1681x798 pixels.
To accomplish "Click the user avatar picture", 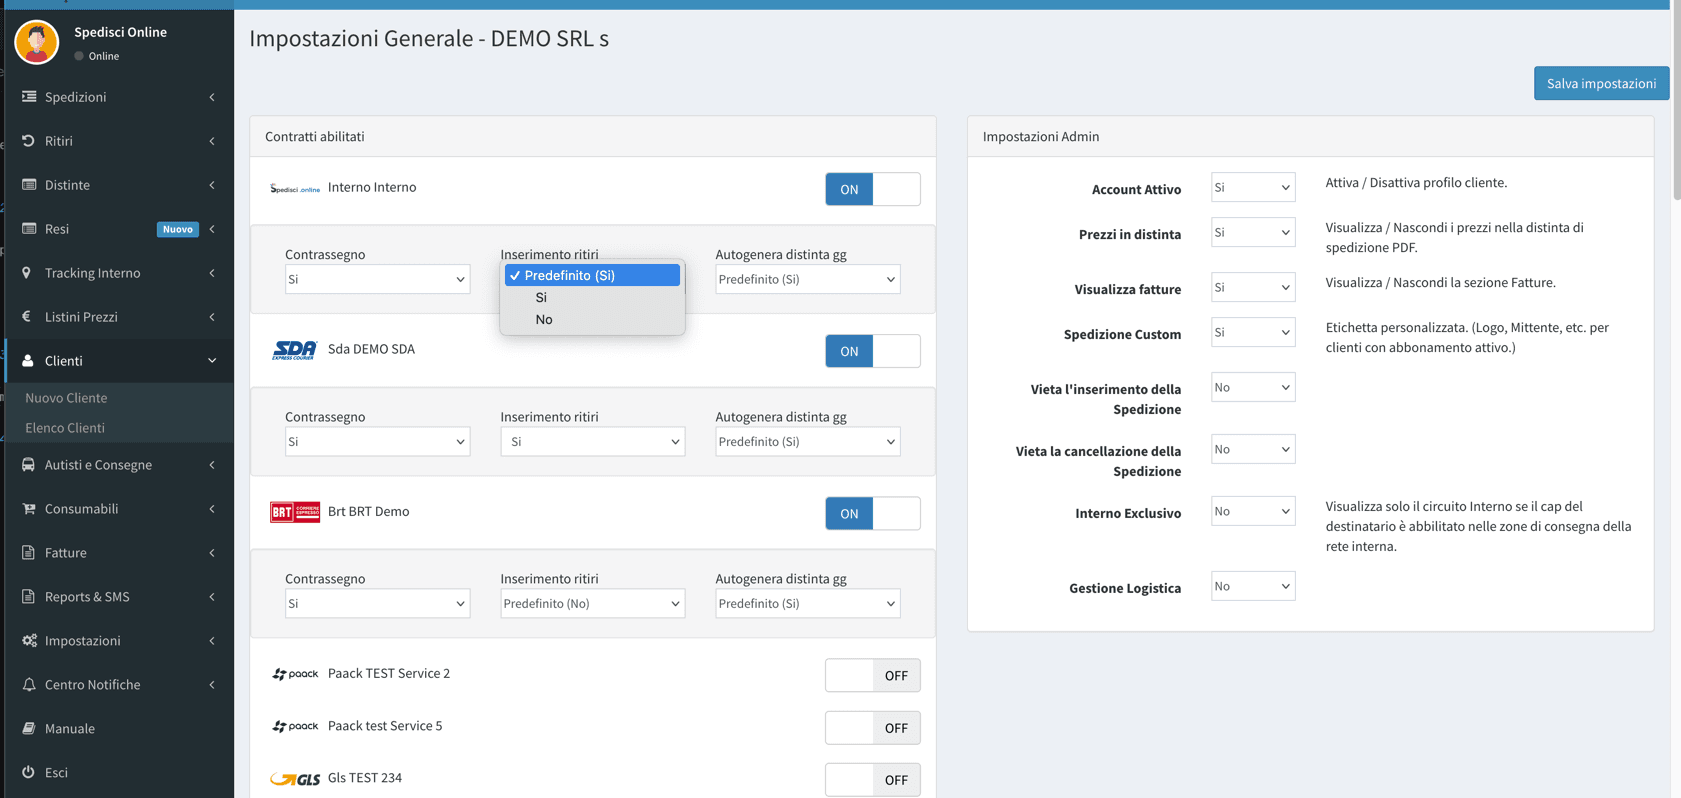I will 37,42.
